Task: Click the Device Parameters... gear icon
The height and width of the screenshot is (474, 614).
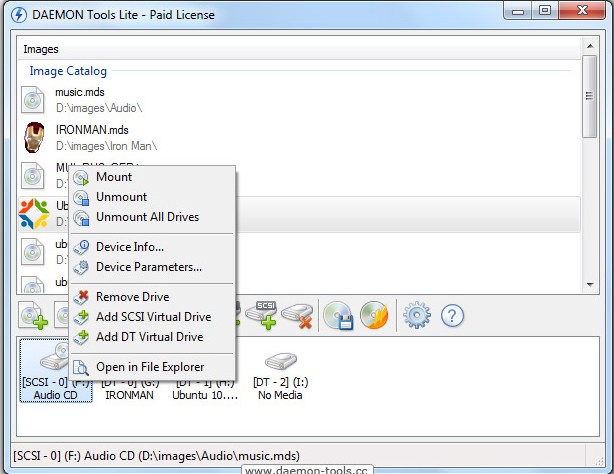Action: (x=81, y=267)
